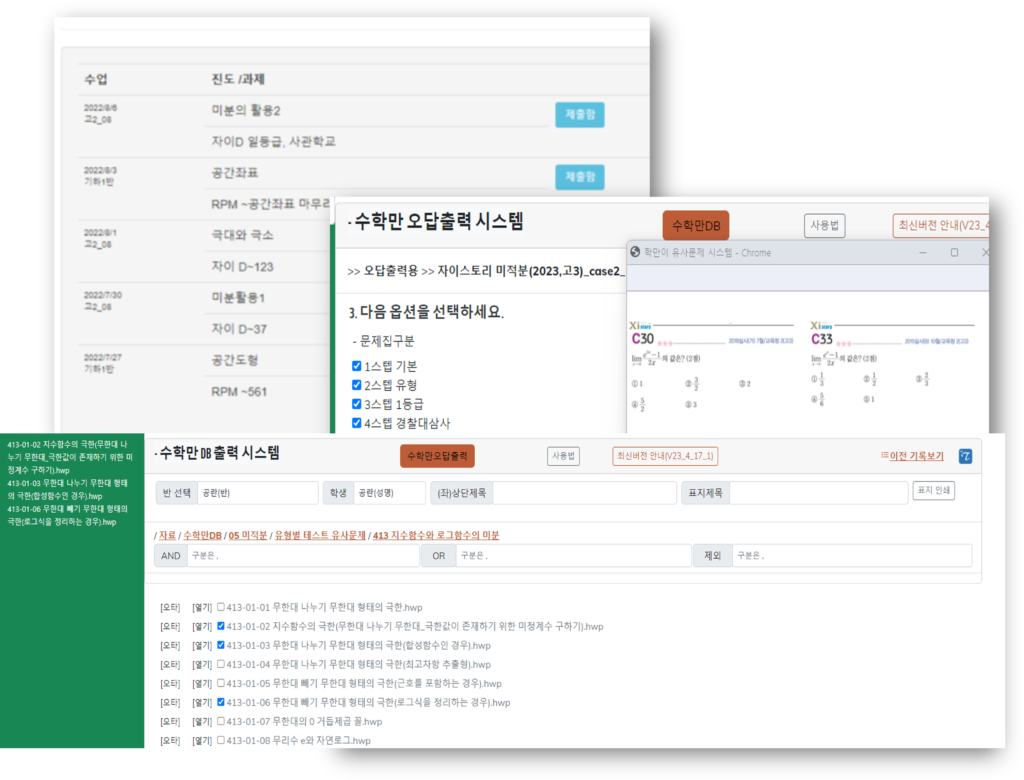
Task: Uncheck the 413-01-03 합성함수인 경우 file checkbox
Action: [221, 645]
